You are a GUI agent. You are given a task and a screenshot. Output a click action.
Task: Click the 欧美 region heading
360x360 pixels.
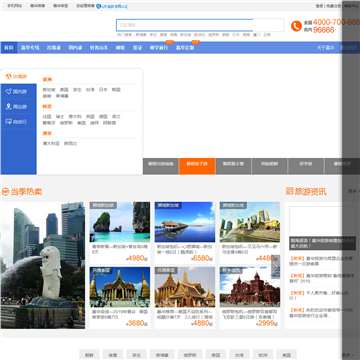click(47, 106)
